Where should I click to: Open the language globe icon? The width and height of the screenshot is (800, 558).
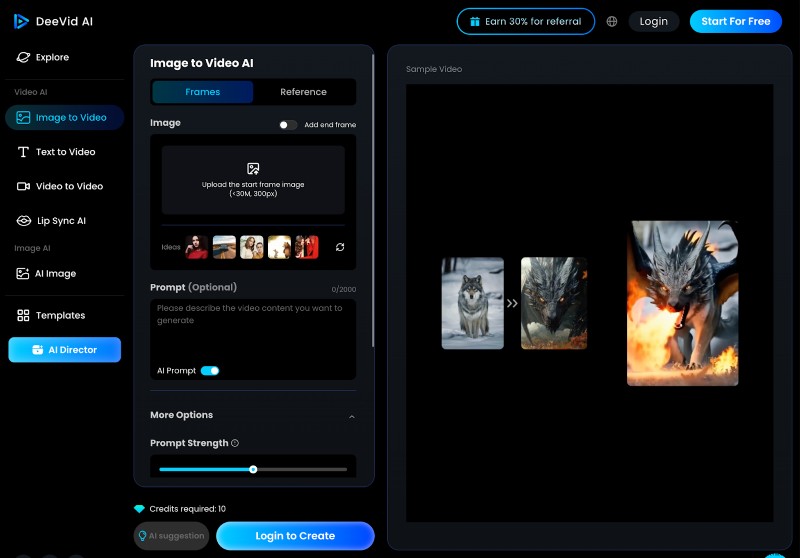pos(612,21)
